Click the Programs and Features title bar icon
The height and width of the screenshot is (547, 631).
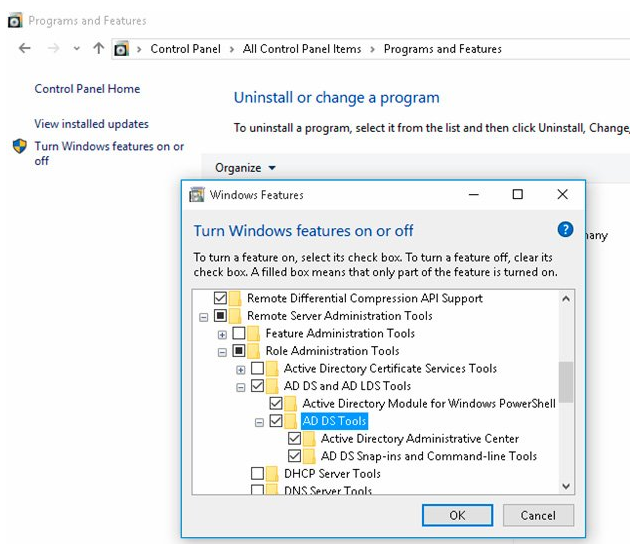pyautogui.click(x=15, y=20)
